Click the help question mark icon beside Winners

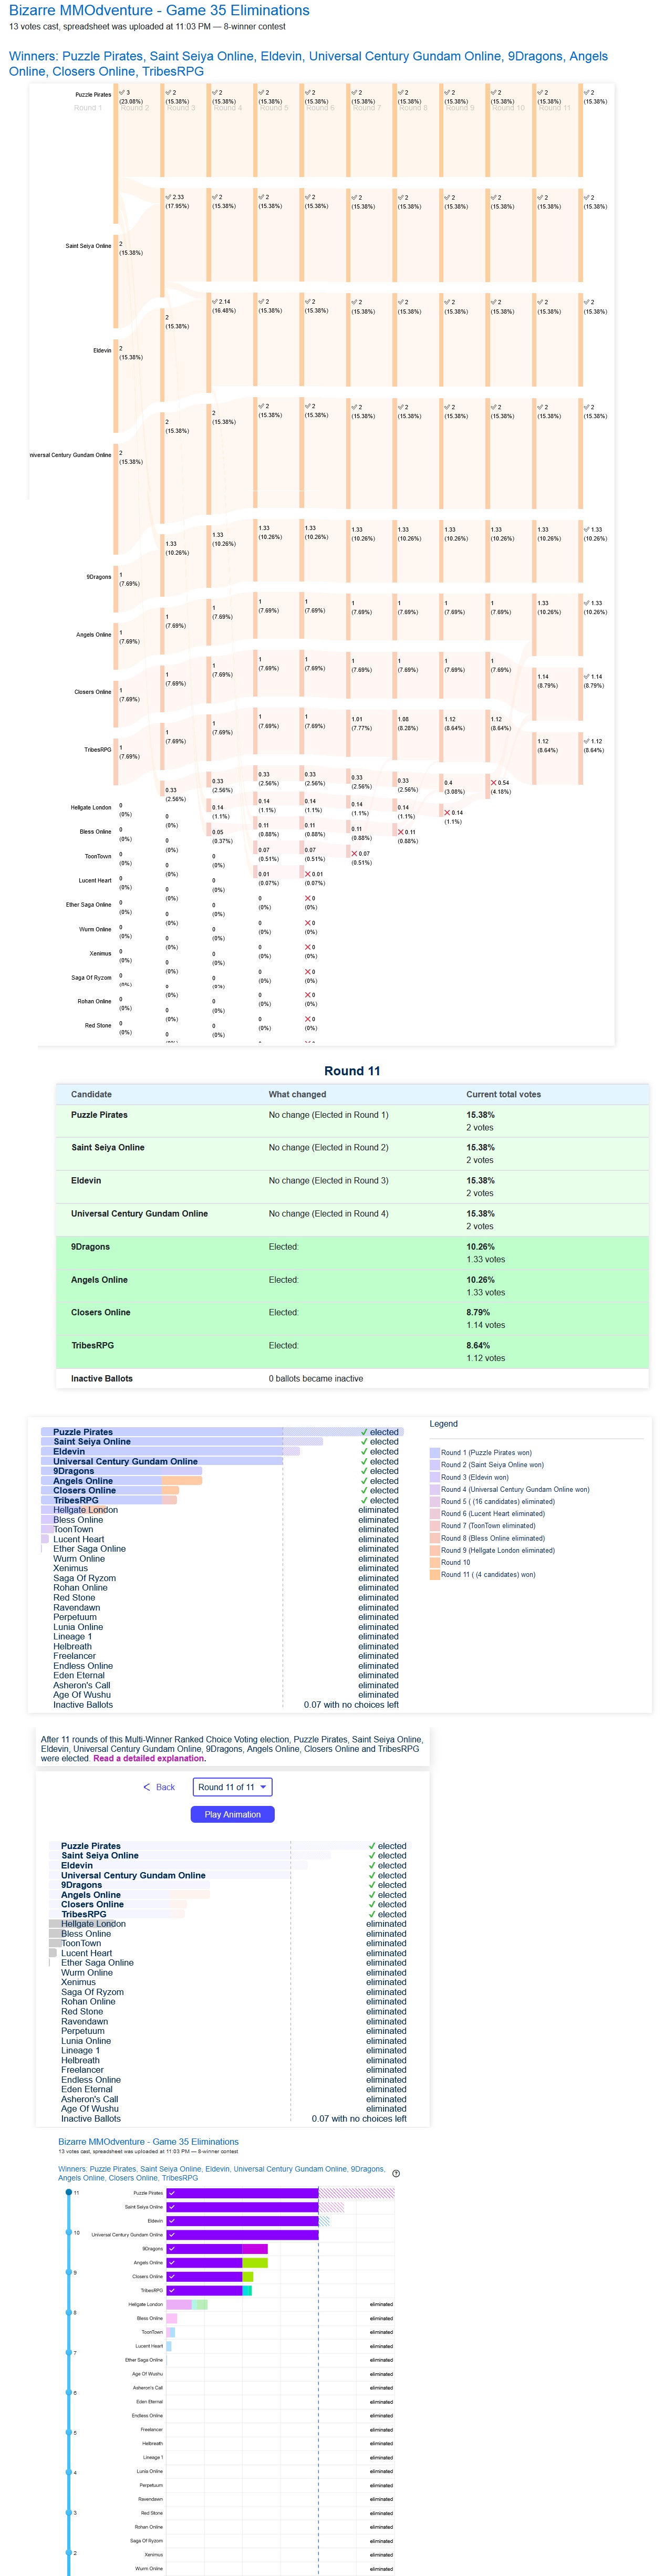pyautogui.click(x=396, y=2174)
